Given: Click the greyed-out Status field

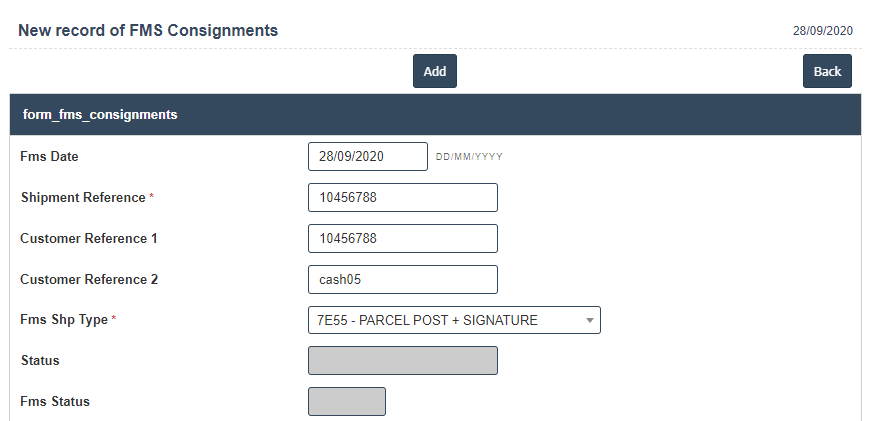Looking at the screenshot, I should point(402,361).
